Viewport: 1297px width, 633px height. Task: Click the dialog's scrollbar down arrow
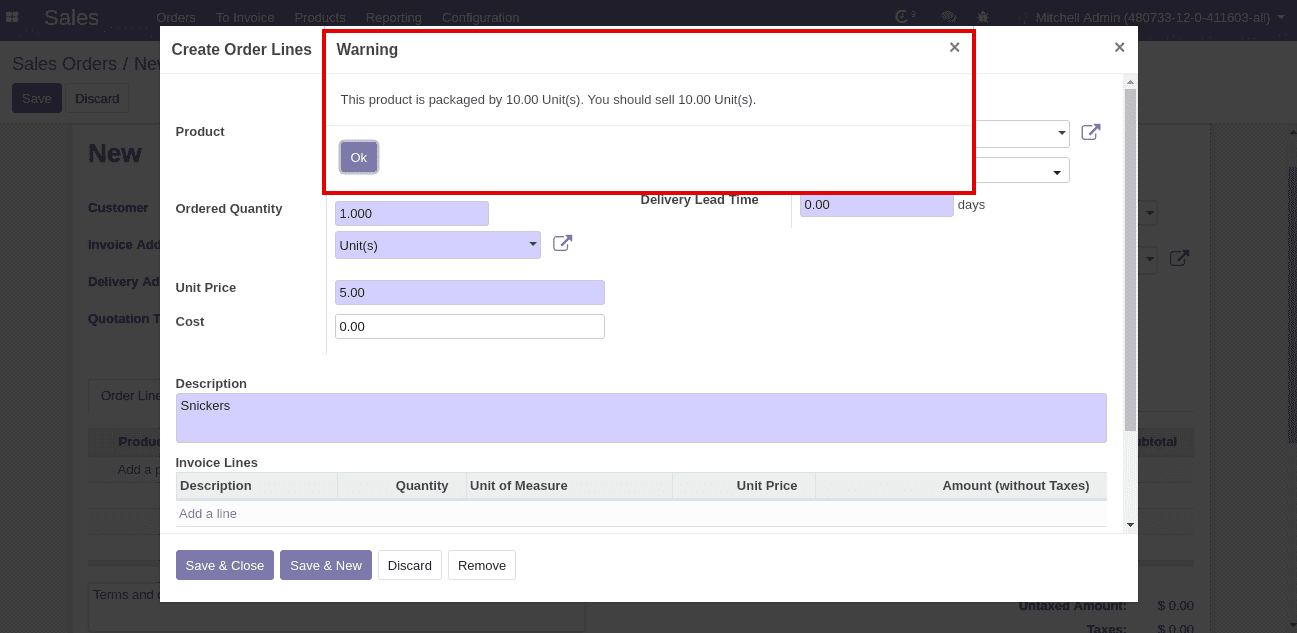1130,524
